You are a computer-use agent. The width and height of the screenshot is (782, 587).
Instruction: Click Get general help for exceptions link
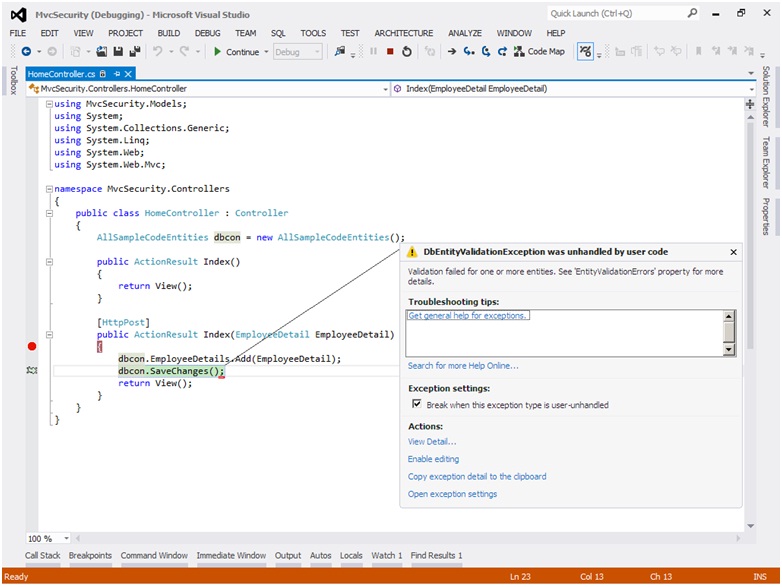[467, 315]
